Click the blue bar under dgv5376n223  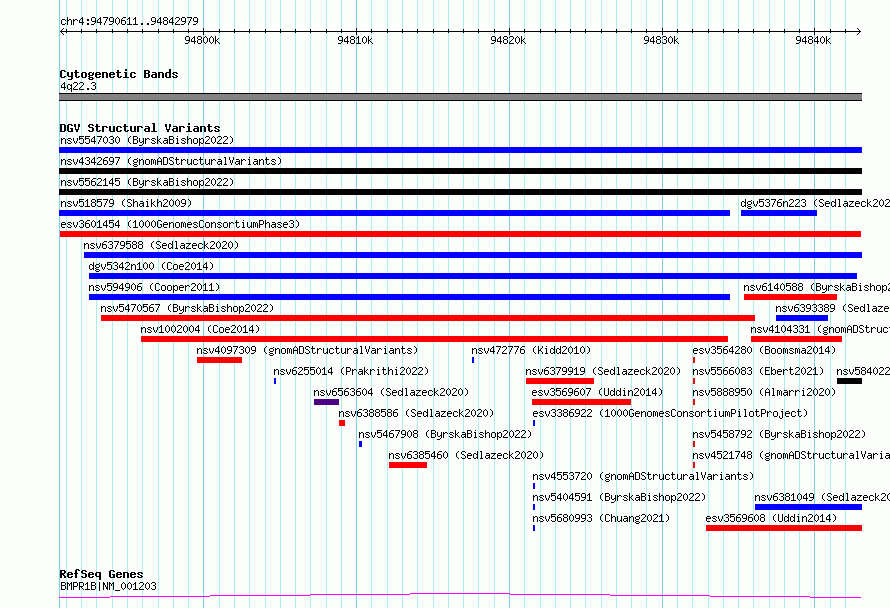[779, 213]
